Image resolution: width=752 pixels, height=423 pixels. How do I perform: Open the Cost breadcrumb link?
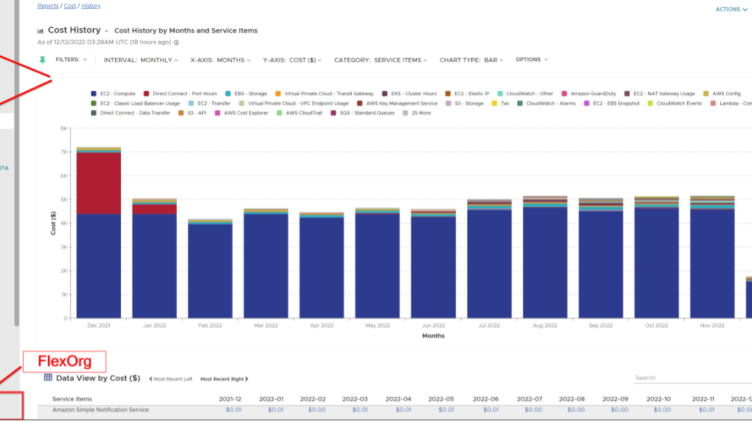point(70,6)
